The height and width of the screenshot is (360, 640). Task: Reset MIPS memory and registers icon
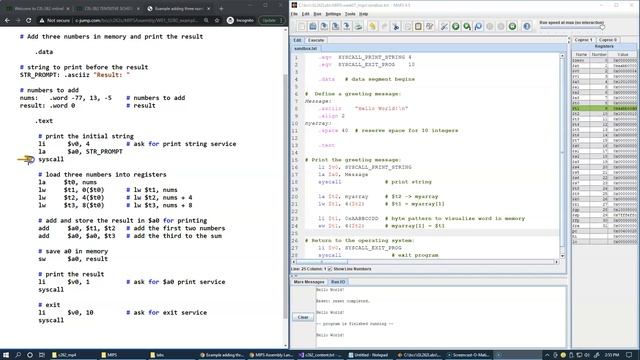[x=512, y=27]
